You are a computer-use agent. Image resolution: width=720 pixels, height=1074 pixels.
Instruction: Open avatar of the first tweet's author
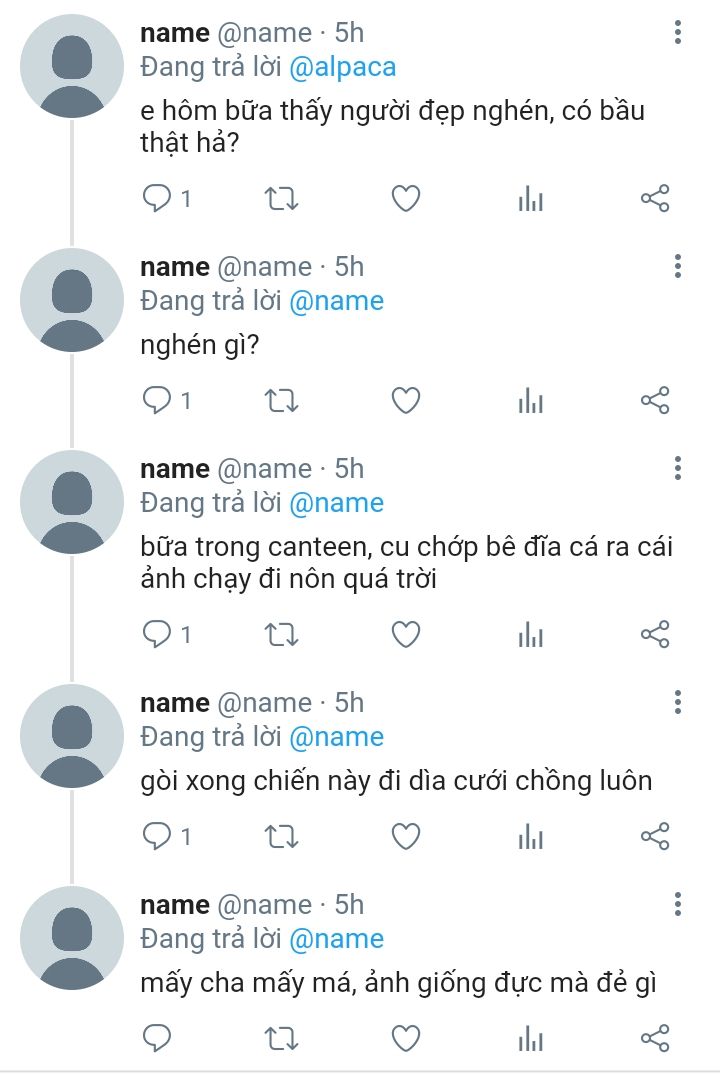72,66
